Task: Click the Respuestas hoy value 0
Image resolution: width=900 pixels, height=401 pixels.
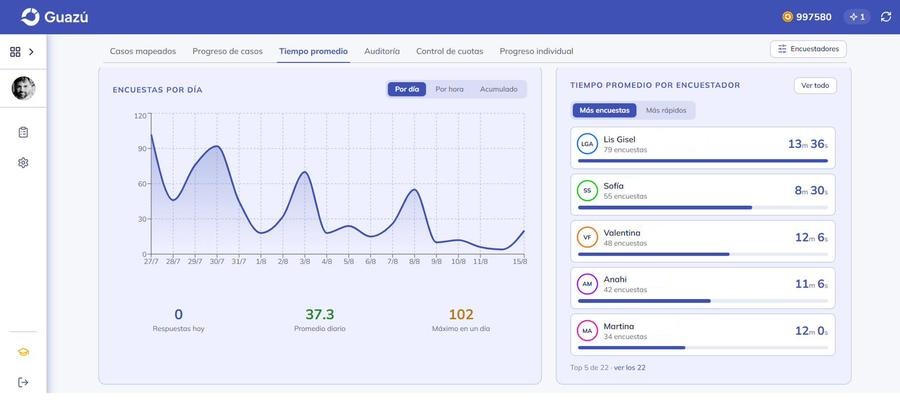Action: [179, 314]
